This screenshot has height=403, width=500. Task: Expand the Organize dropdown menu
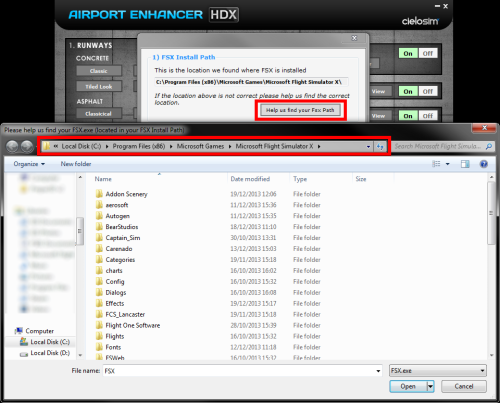coord(29,164)
